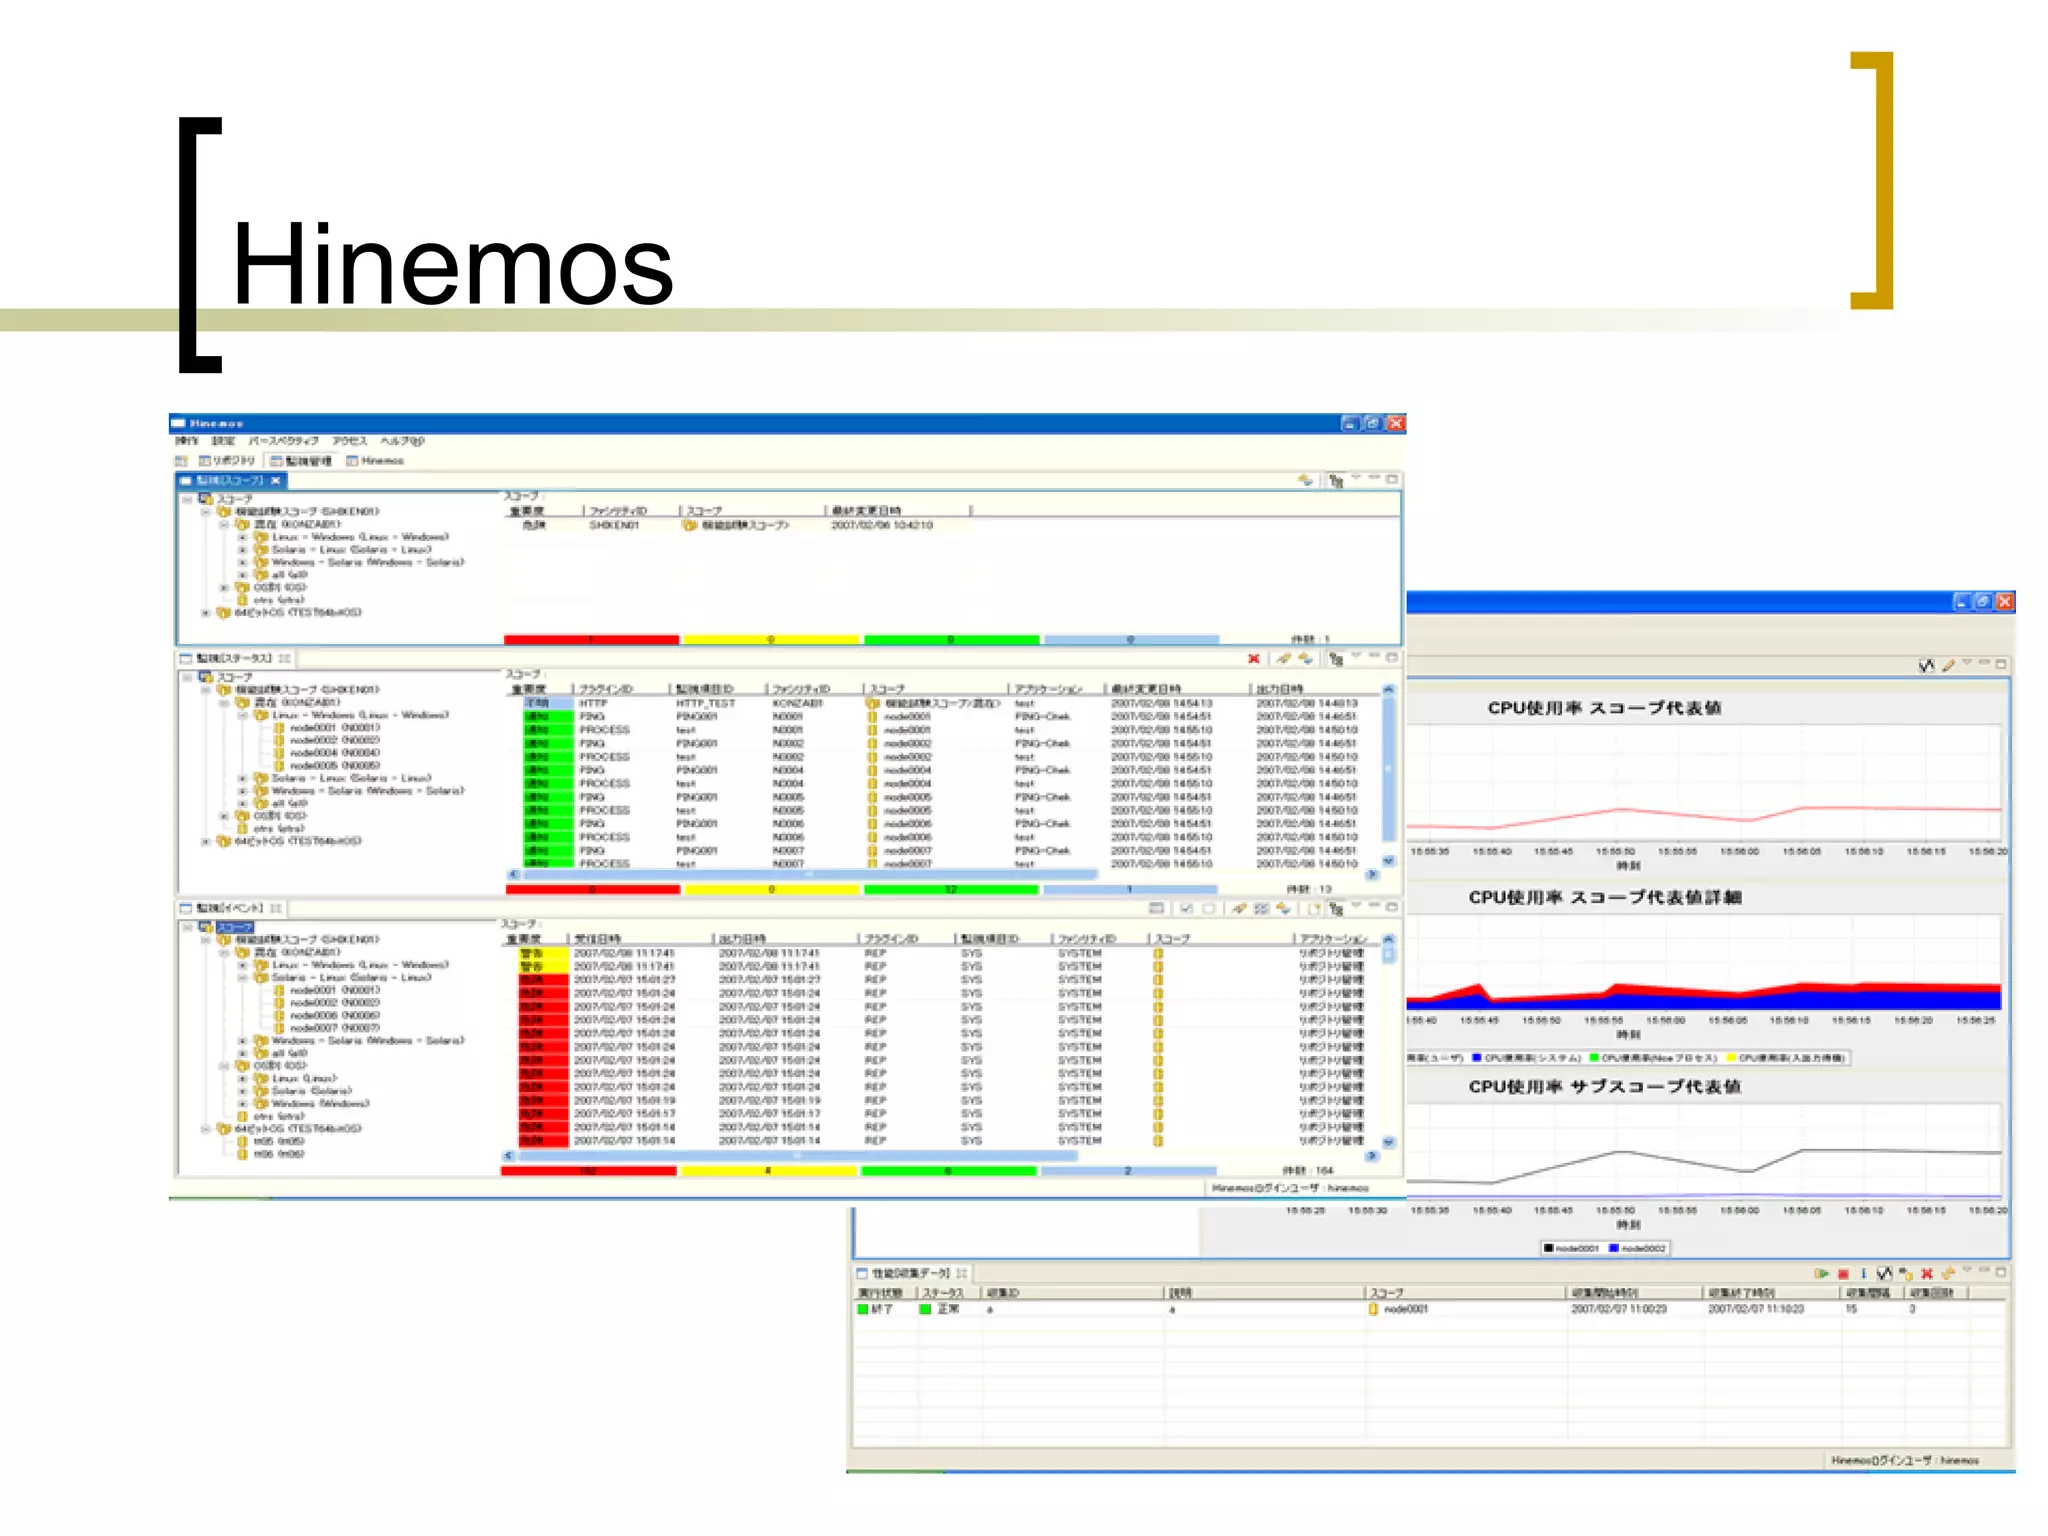The height and width of the screenshot is (1536, 2048).
Task: Minimize the 監視[スコープ] panel
Action: tap(1374, 478)
